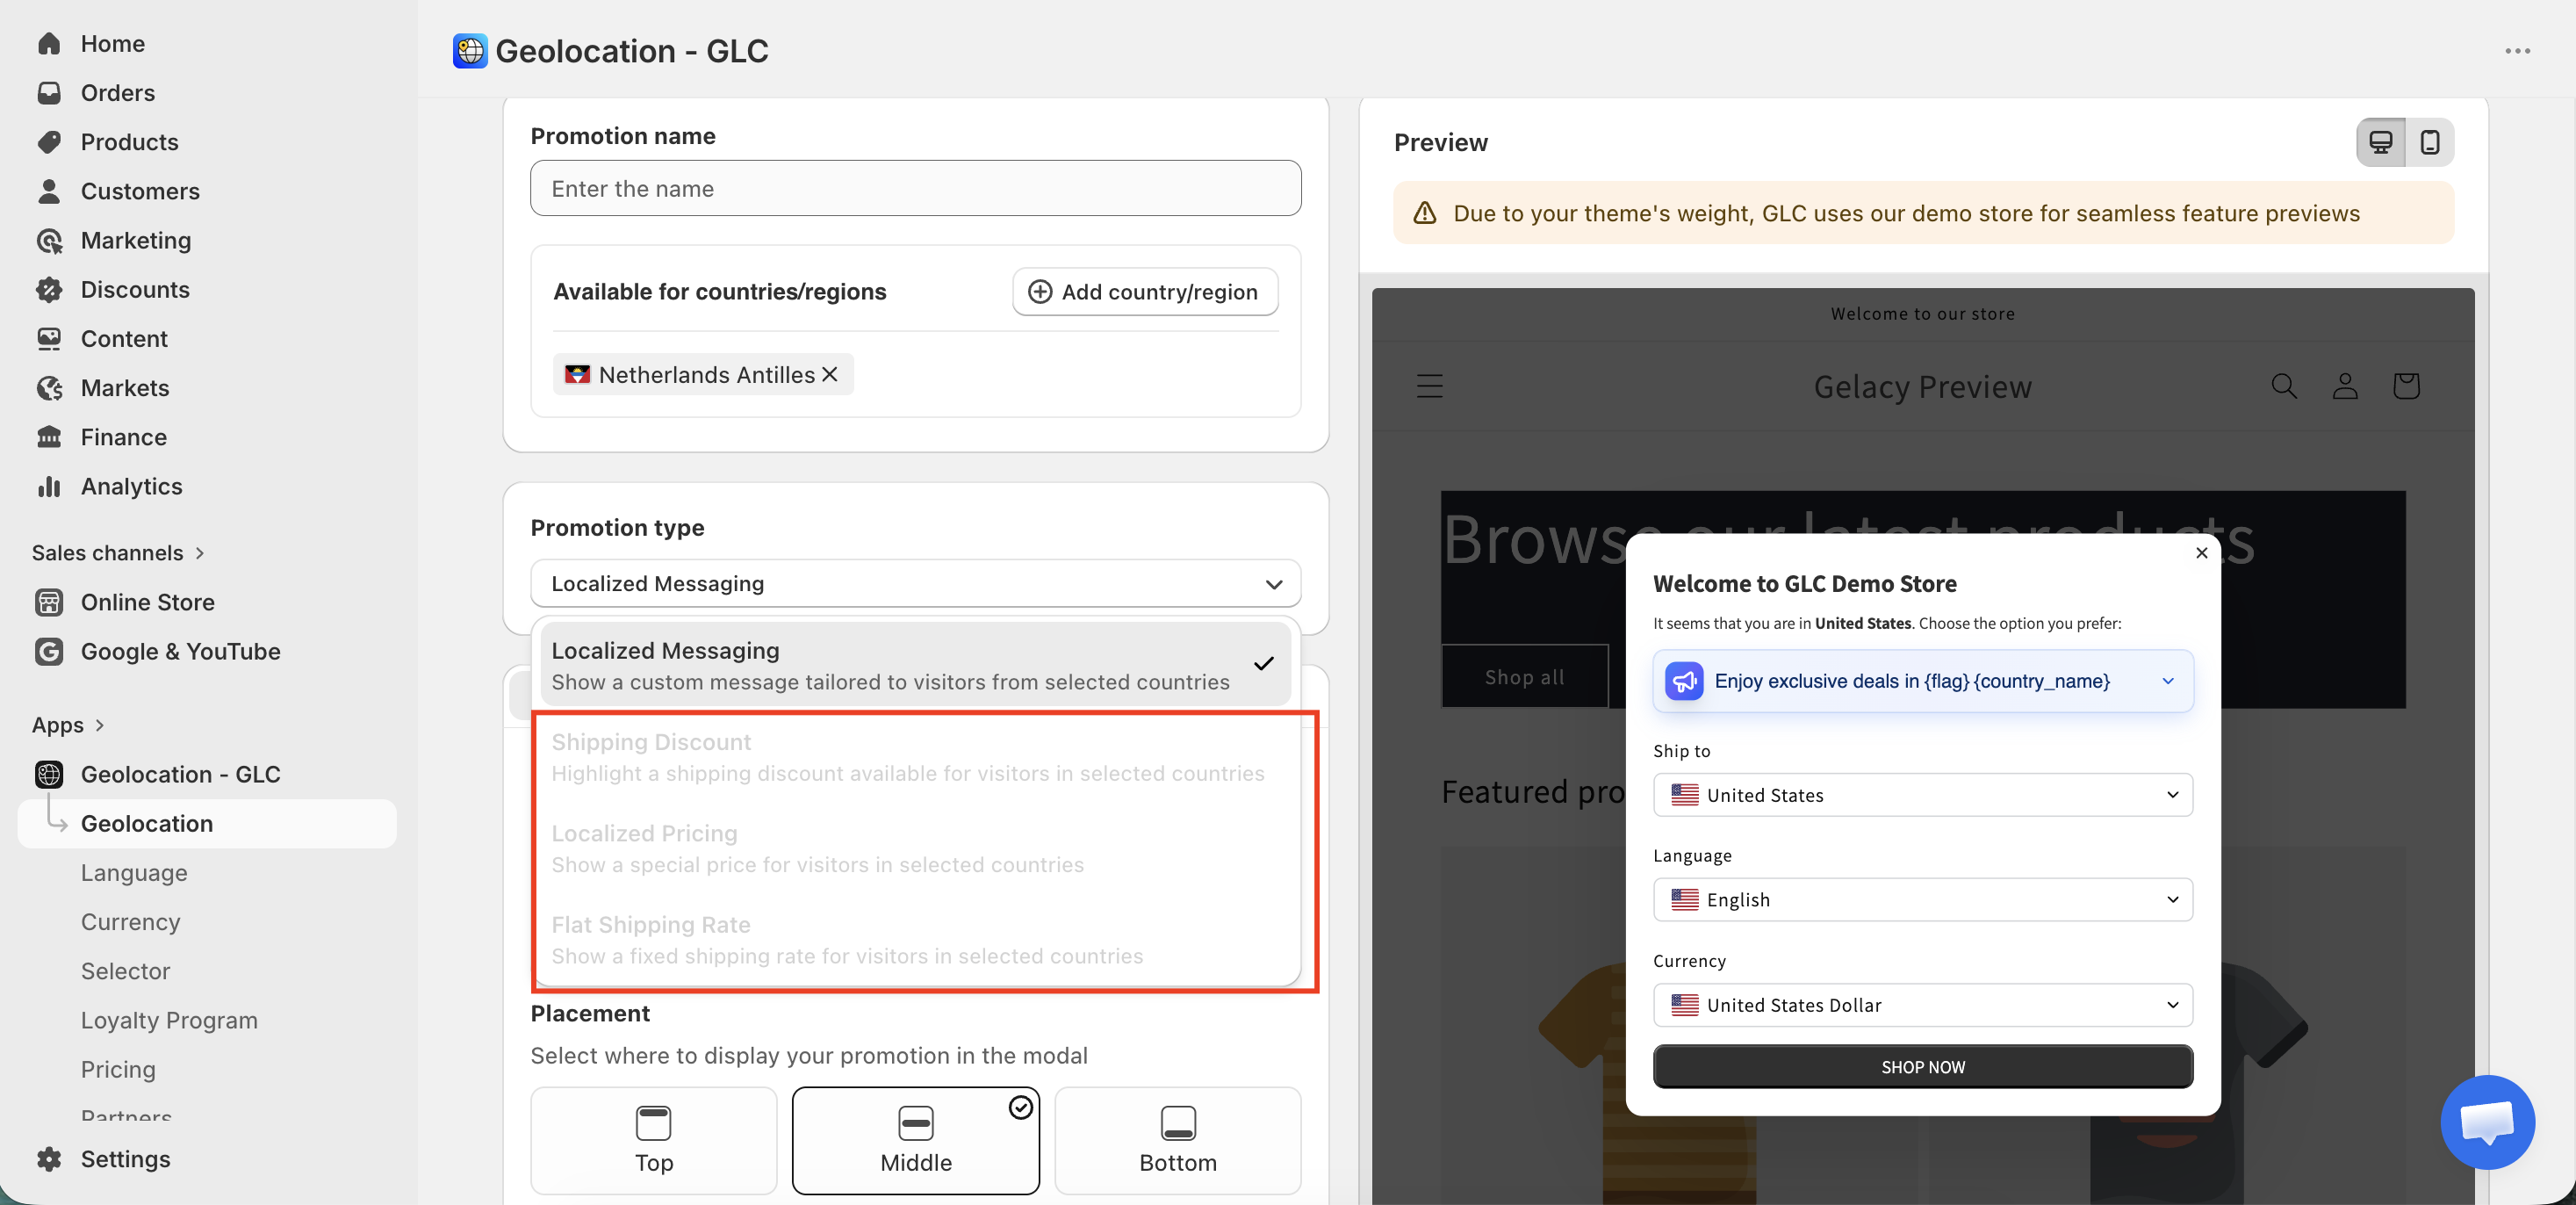Image resolution: width=2576 pixels, height=1205 pixels.
Task: Open the chat support bubble
Action: tap(2487, 1121)
